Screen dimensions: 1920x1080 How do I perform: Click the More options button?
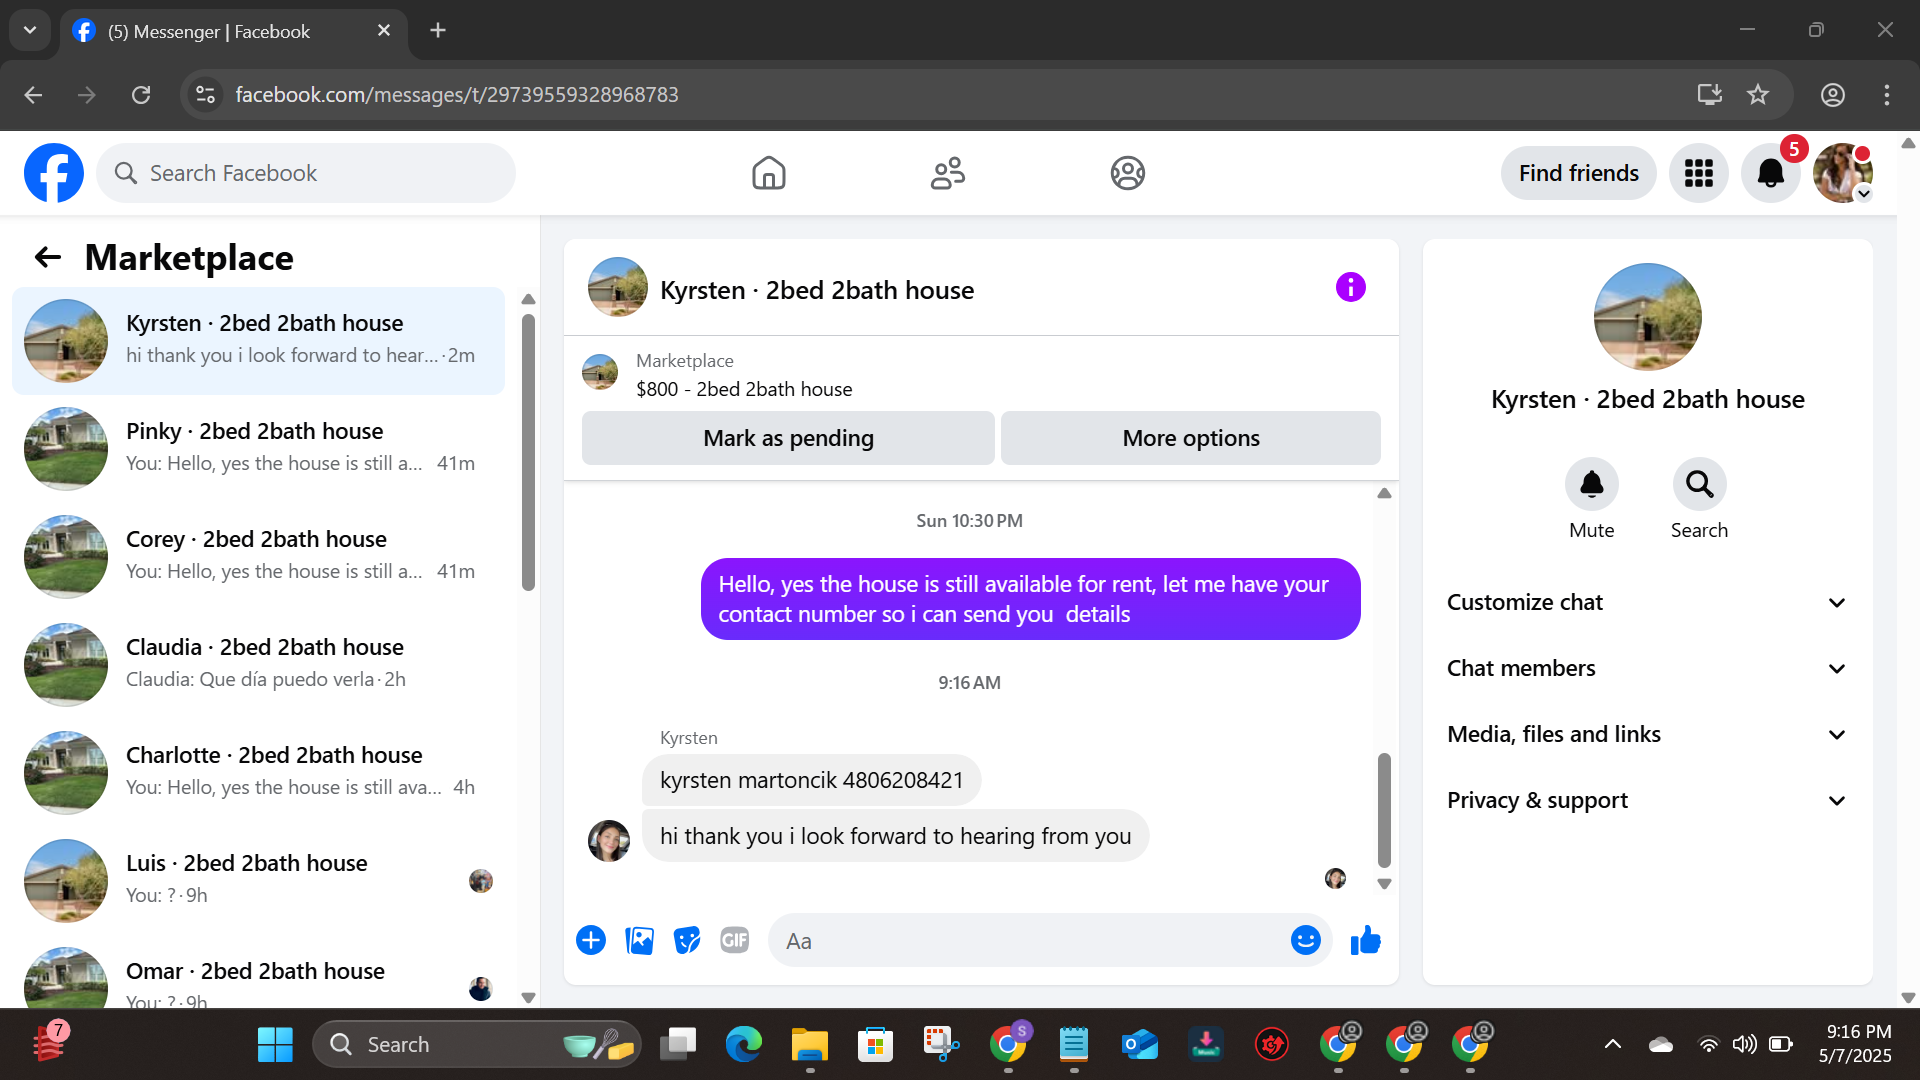coord(1190,439)
